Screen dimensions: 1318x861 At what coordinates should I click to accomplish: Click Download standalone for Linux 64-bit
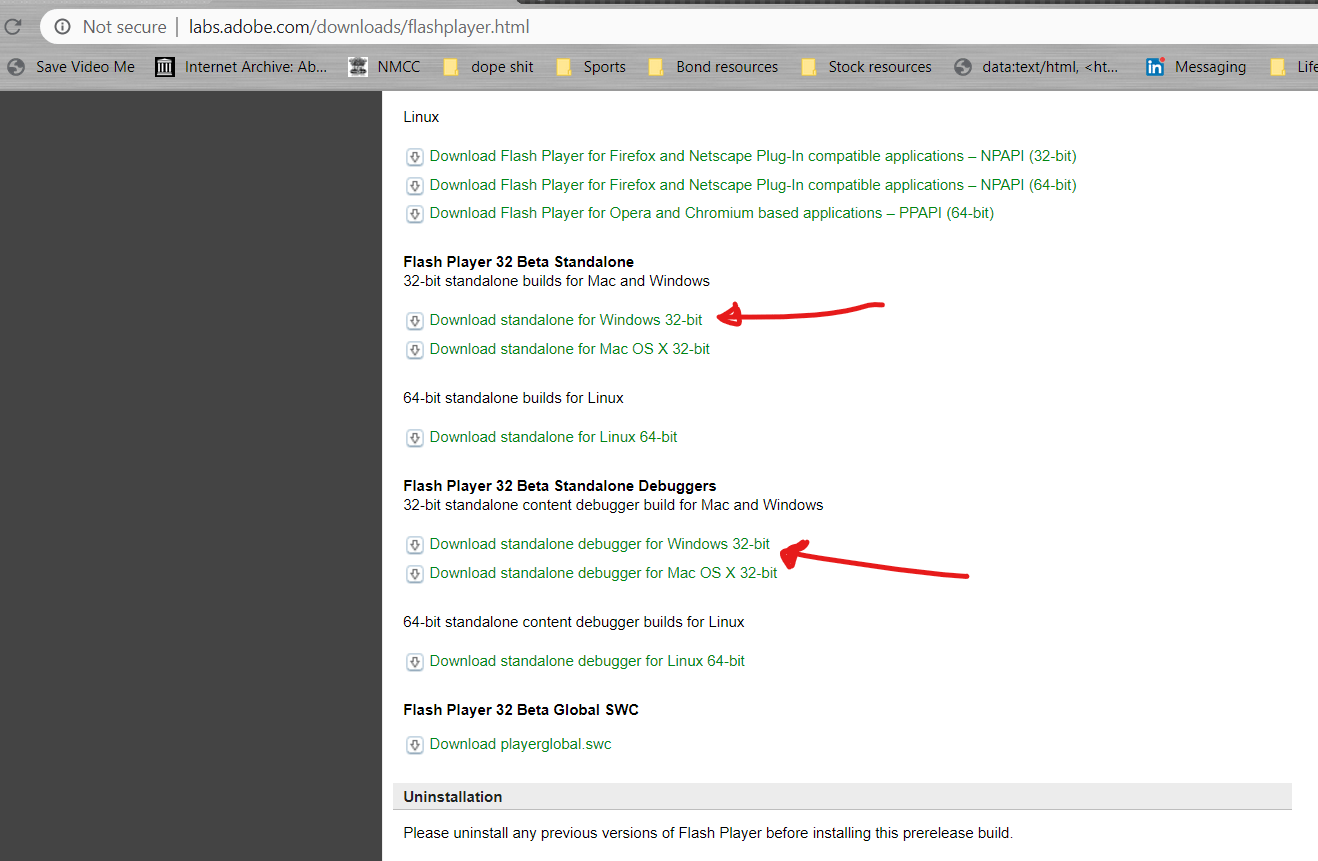(x=553, y=437)
